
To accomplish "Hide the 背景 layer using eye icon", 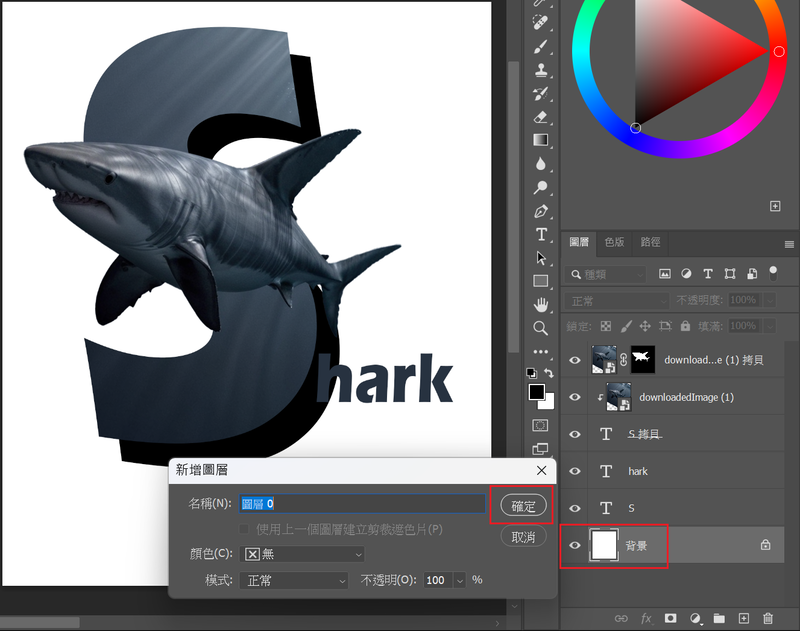I will (x=575, y=545).
